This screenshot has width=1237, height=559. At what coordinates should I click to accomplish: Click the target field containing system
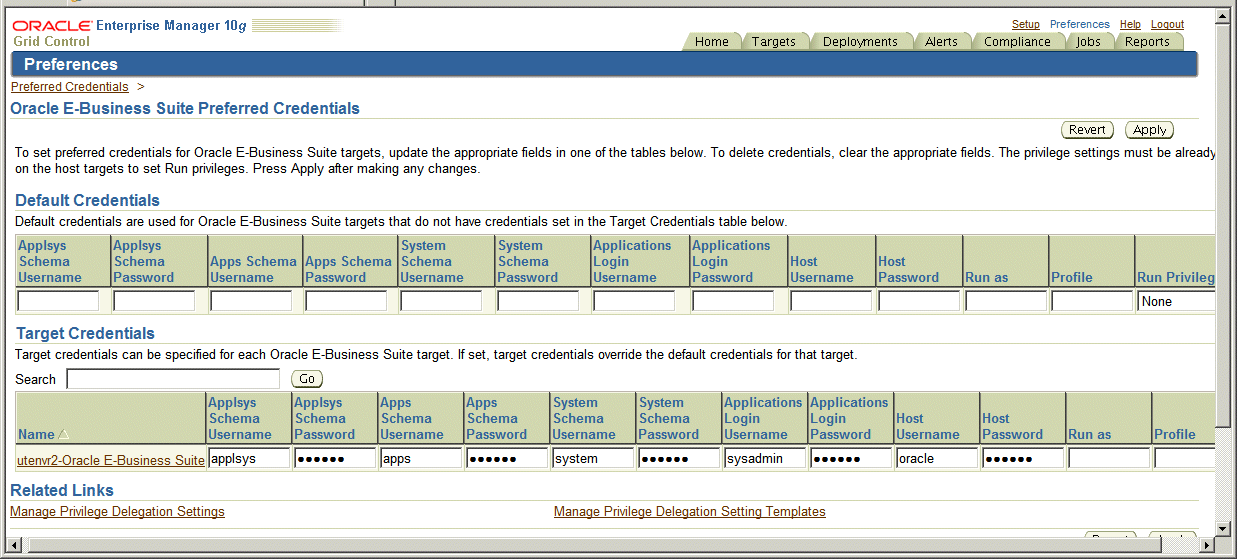click(x=593, y=459)
